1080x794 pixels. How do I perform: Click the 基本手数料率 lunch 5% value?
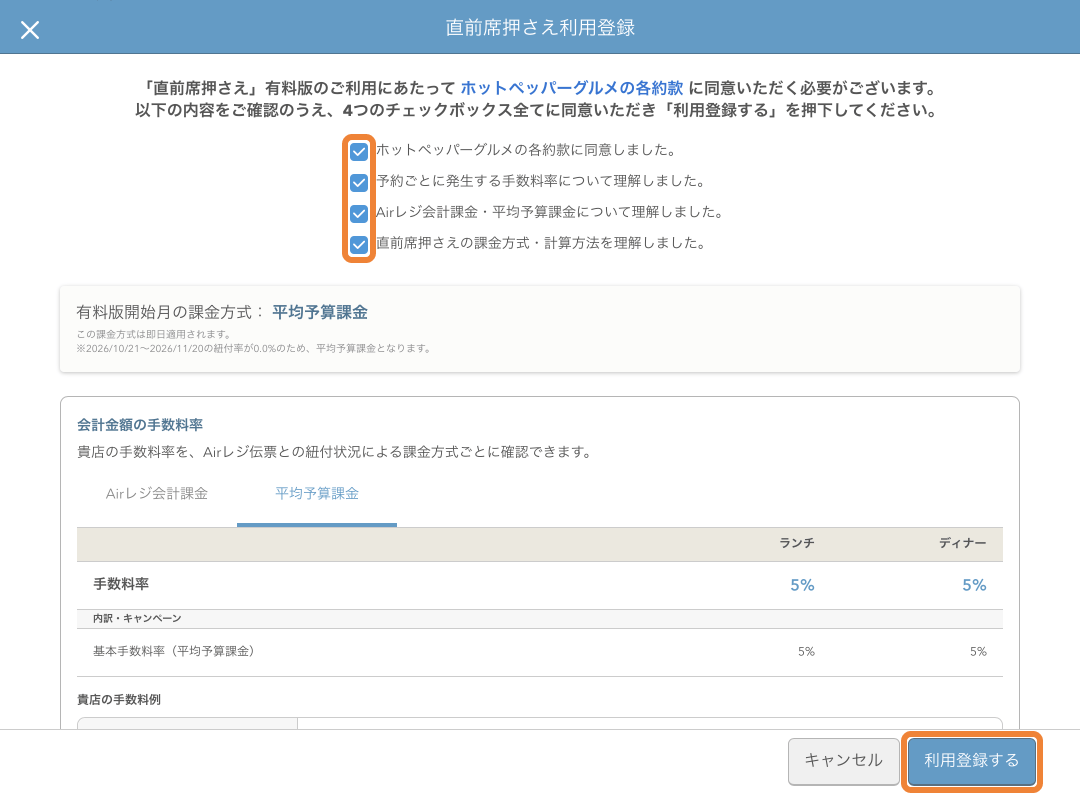[x=807, y=651]
